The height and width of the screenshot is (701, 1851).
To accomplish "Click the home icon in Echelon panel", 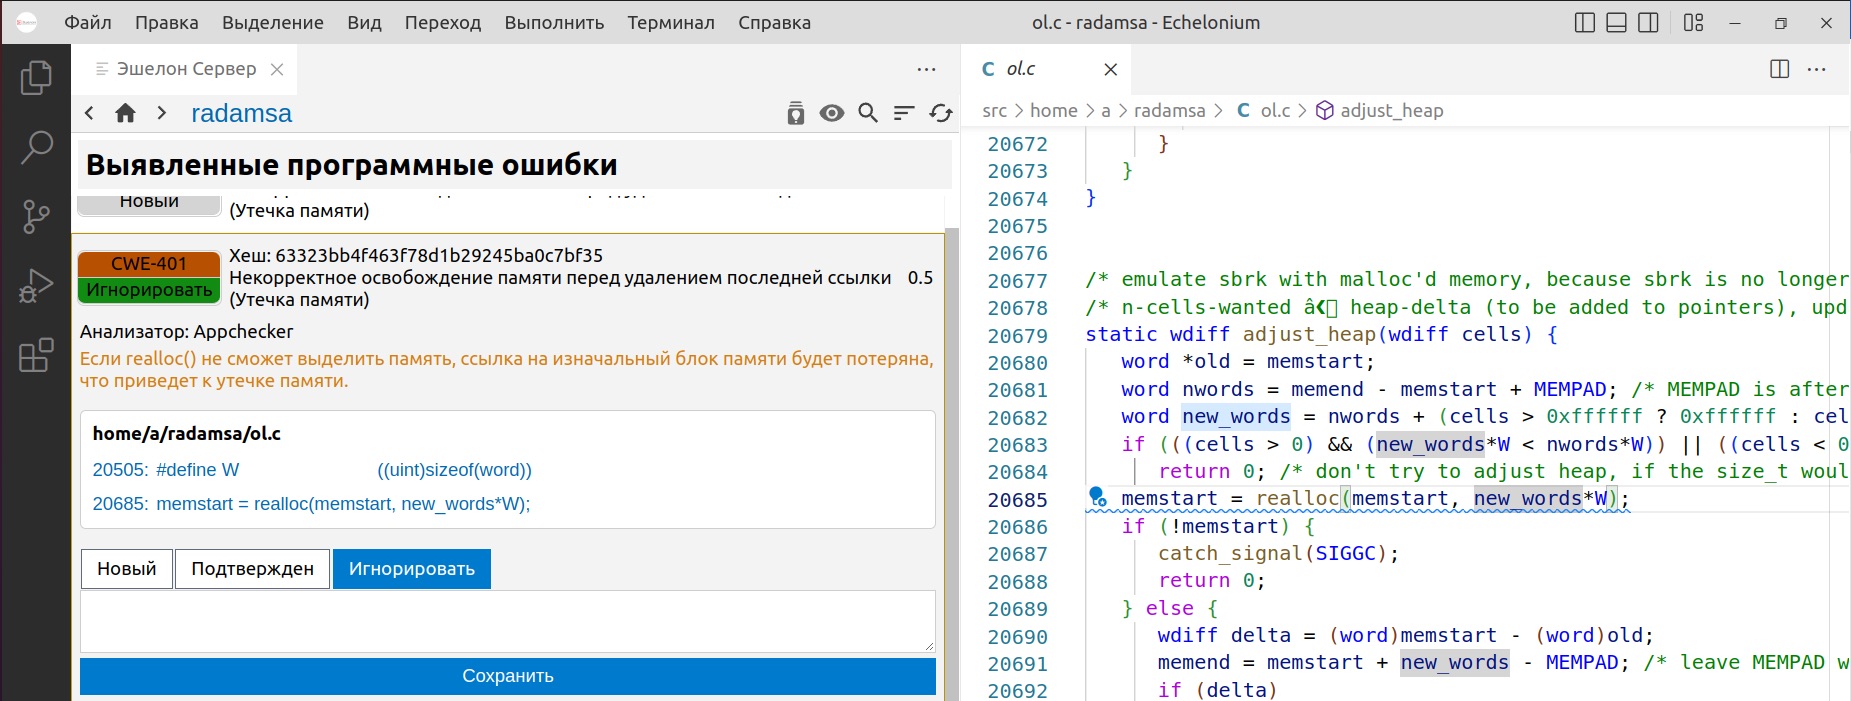I will point(125,113).
